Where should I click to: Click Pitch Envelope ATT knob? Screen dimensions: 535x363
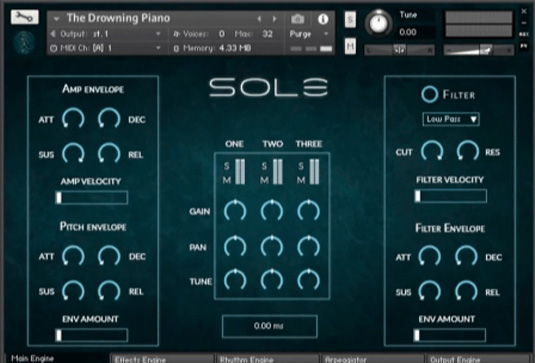(73, 256)
